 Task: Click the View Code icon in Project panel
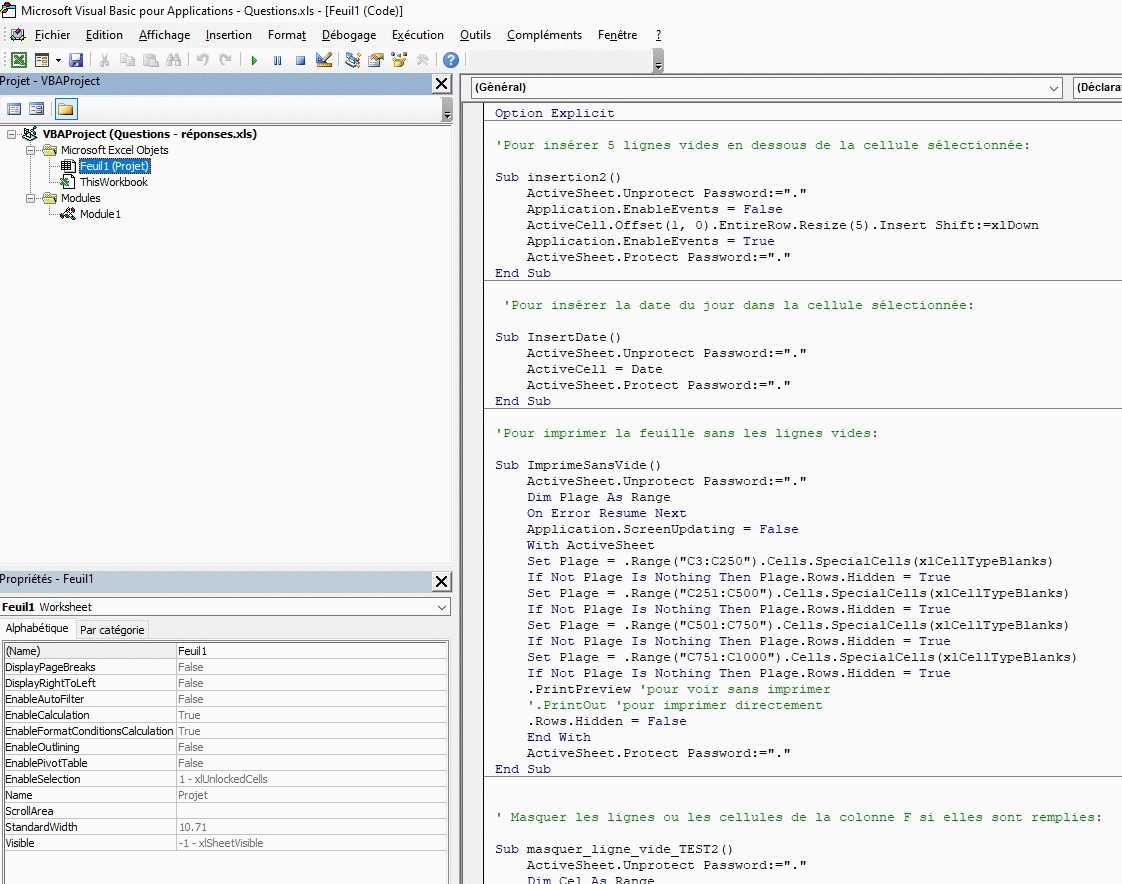click(x=14, y=109)
